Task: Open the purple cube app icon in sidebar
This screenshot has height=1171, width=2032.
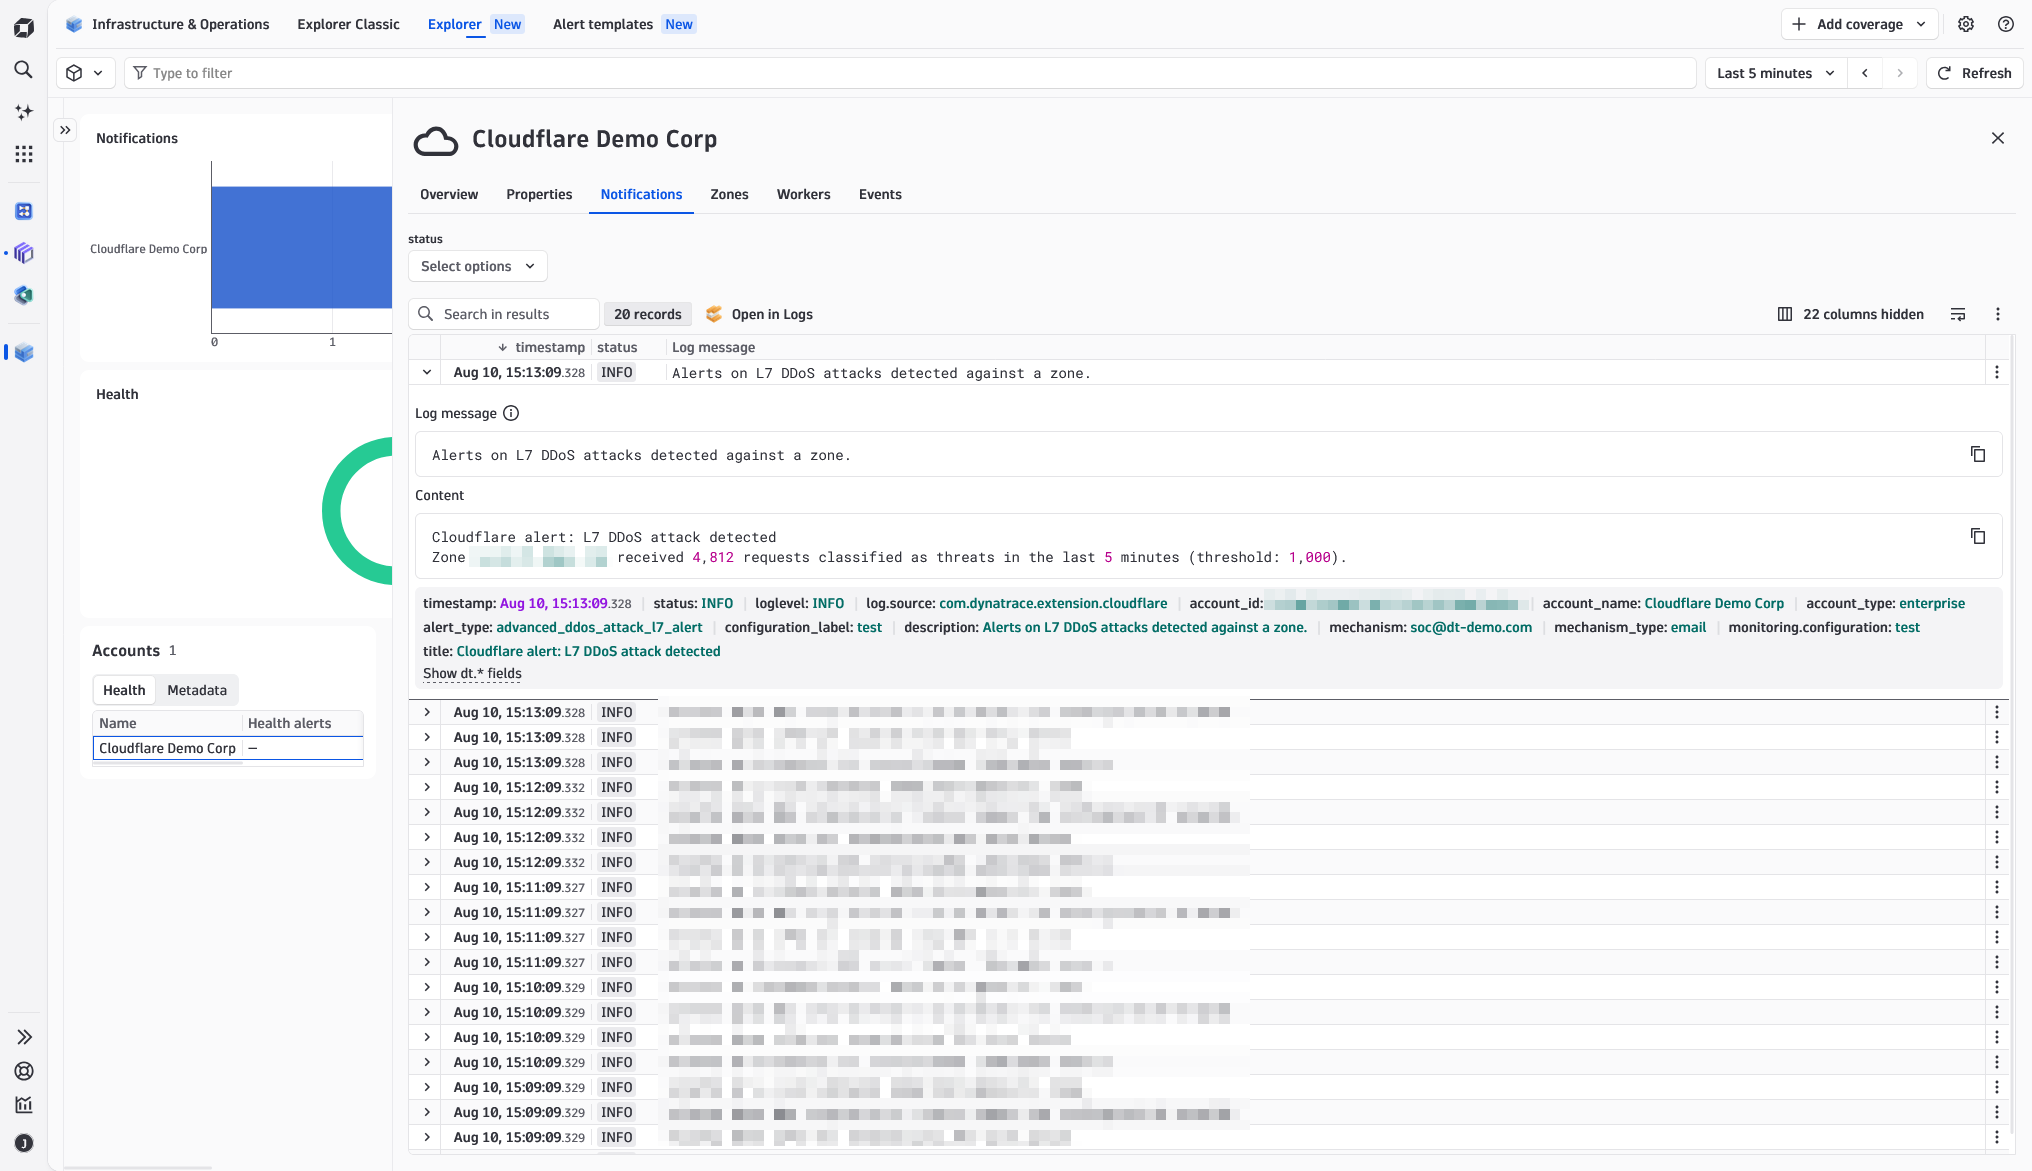Action: (x=24, y=253)
